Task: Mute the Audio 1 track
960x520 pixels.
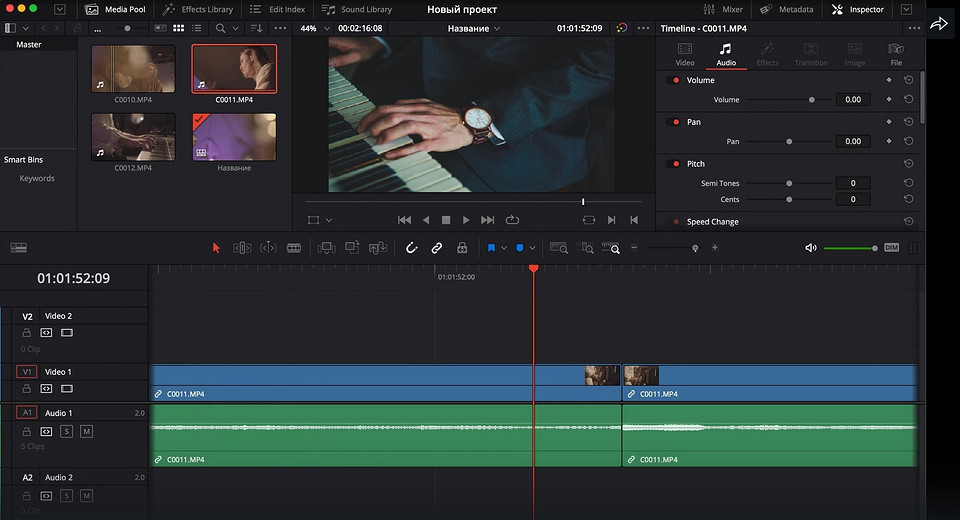Action: coord(86,431)
